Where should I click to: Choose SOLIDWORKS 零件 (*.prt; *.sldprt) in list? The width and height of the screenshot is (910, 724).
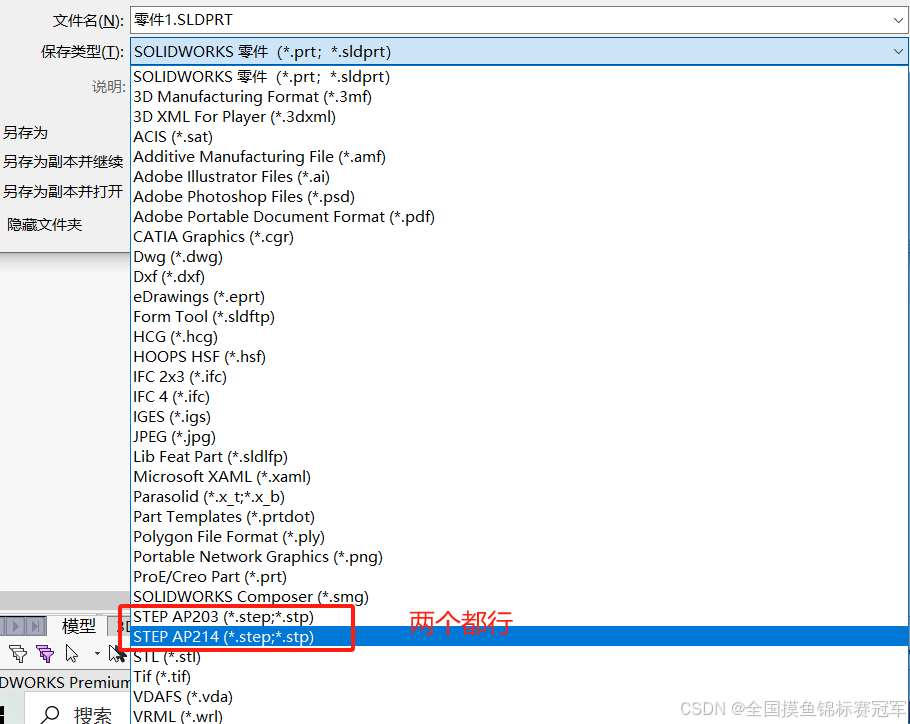click(519, 77)
